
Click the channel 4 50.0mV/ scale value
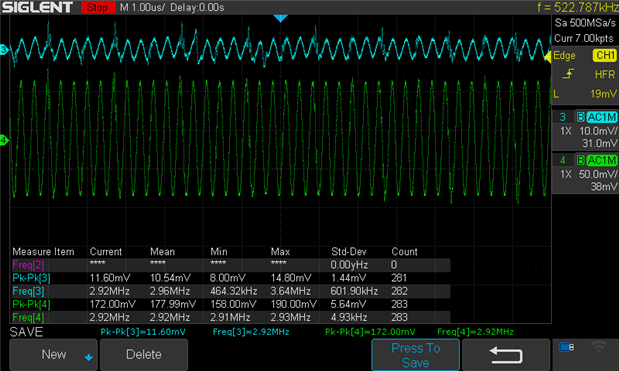pyautogui.click(x=598, y=174)
